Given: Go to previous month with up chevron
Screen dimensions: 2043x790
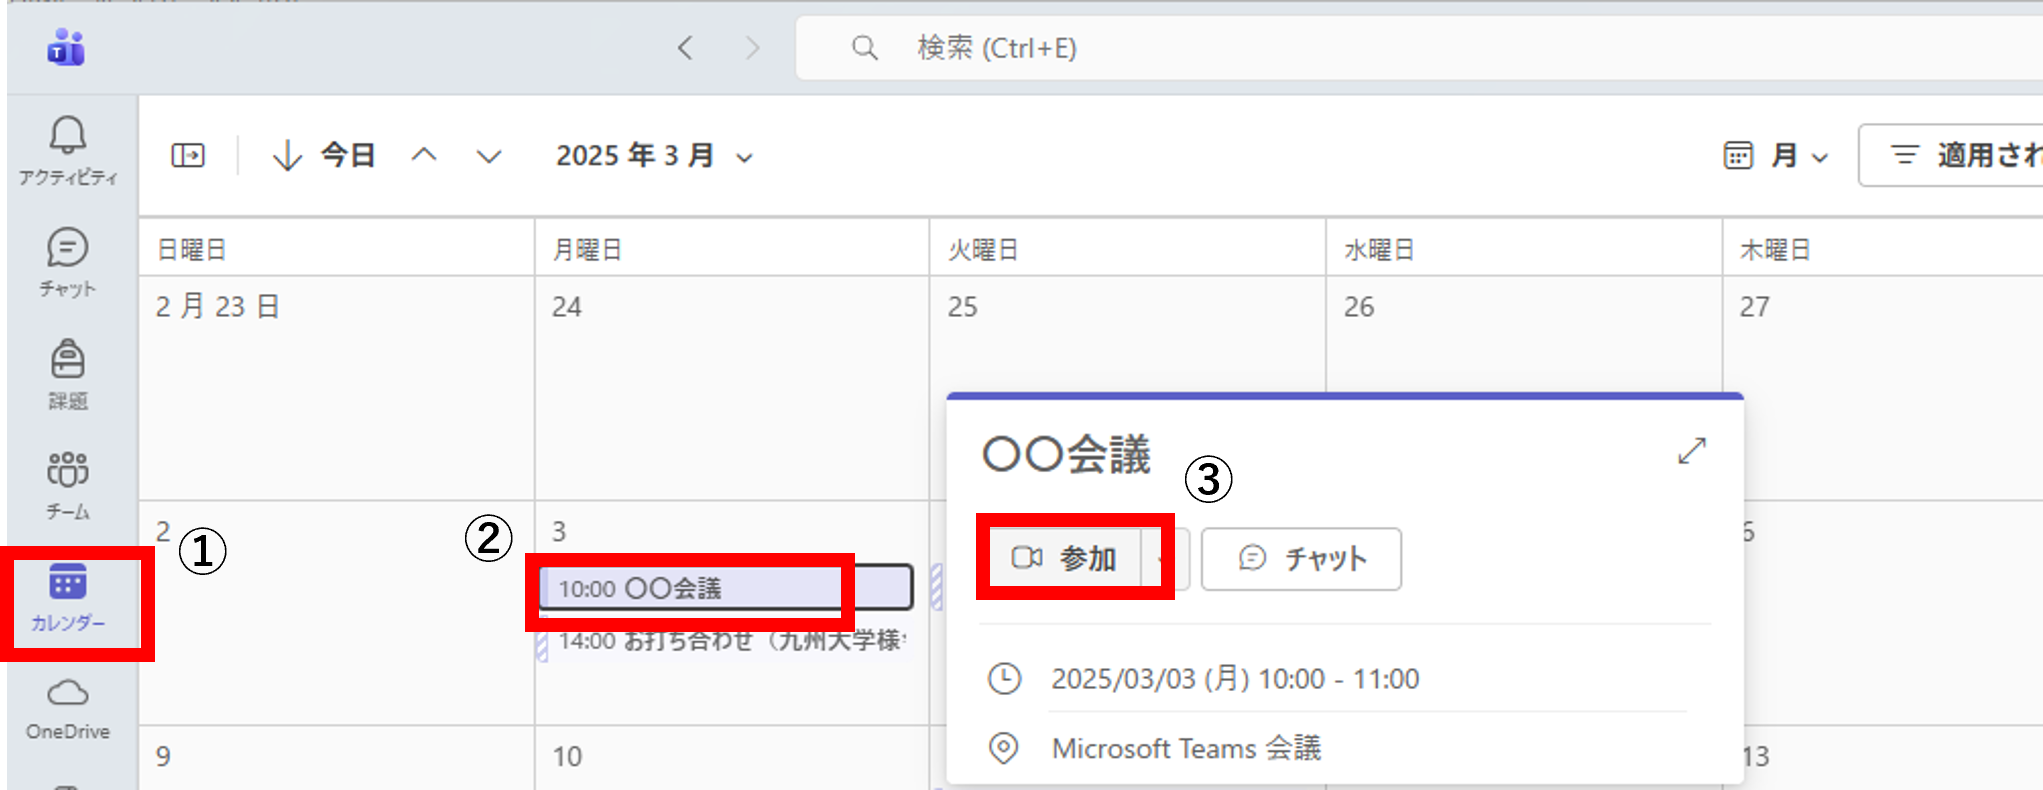Looking at the screenshot, I should pos(424,156).
